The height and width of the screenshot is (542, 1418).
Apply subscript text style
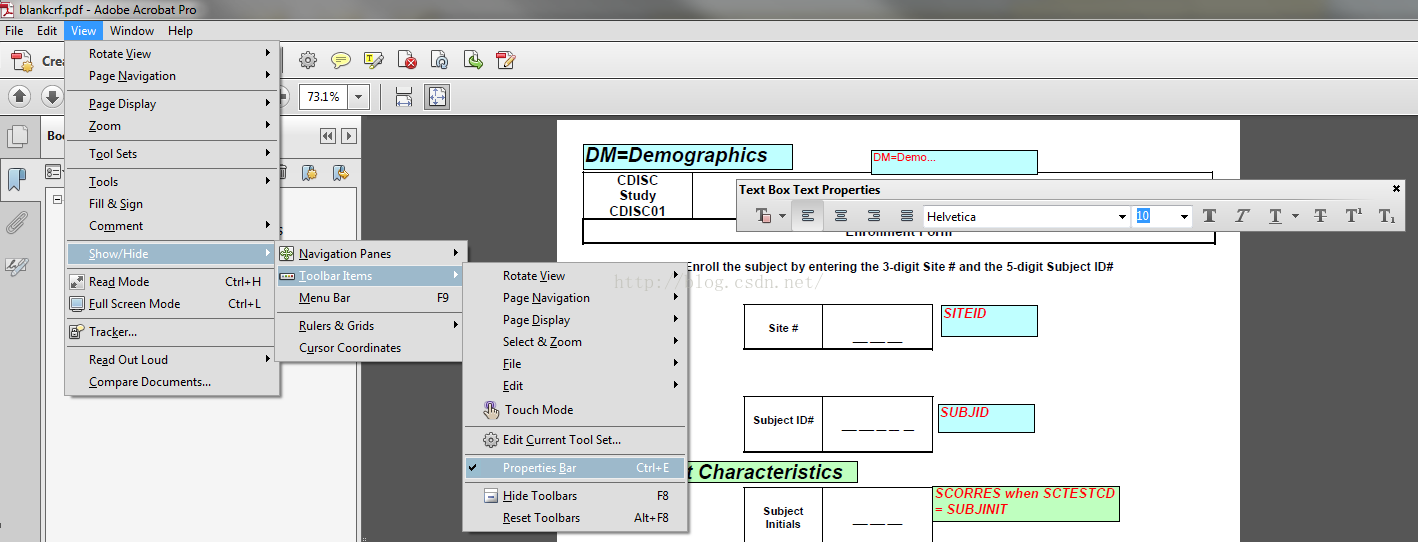[1386, 216]
